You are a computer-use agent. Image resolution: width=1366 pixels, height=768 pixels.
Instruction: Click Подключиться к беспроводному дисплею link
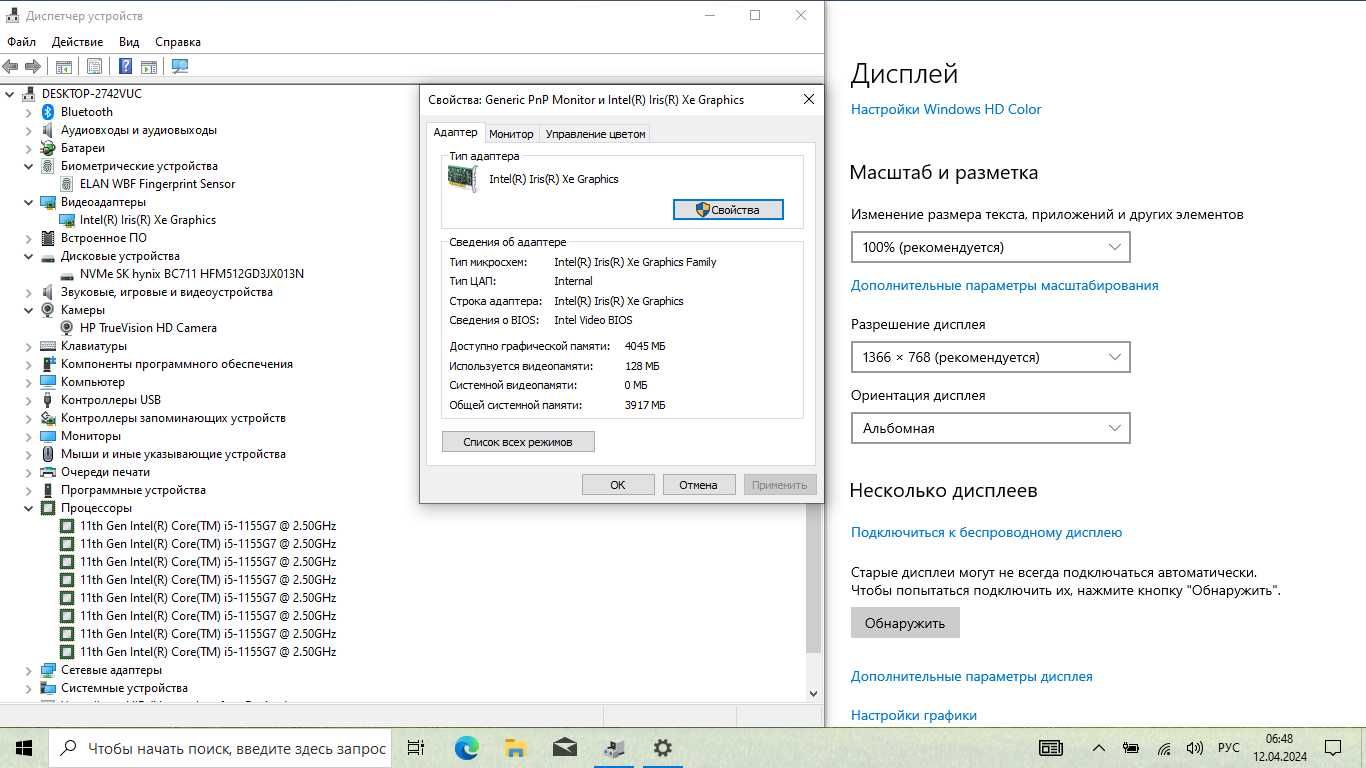coord(986,532)
